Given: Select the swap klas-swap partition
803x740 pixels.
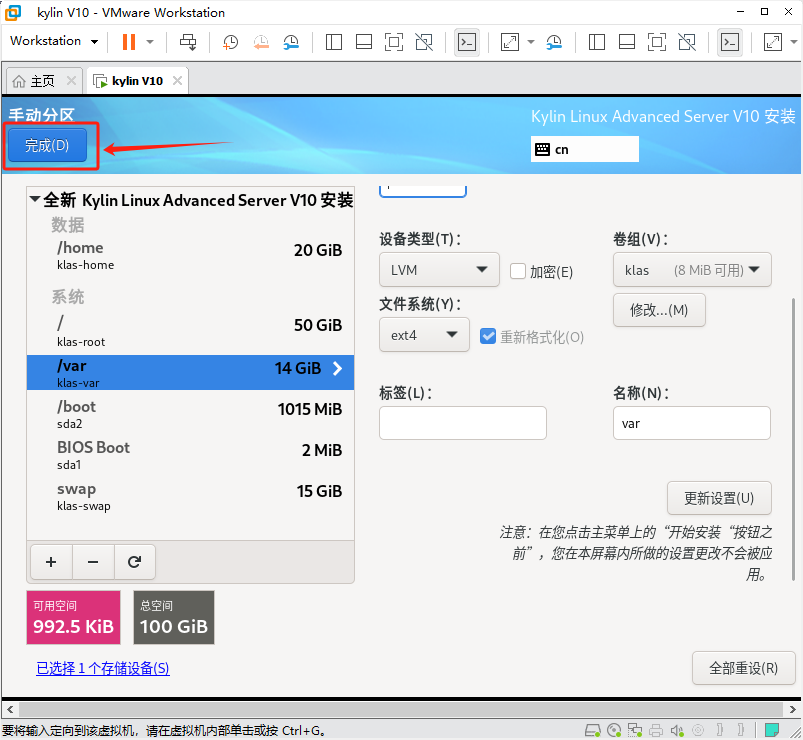Looking at the screenshot, I should pyautogui.click(x=190, y=496).
